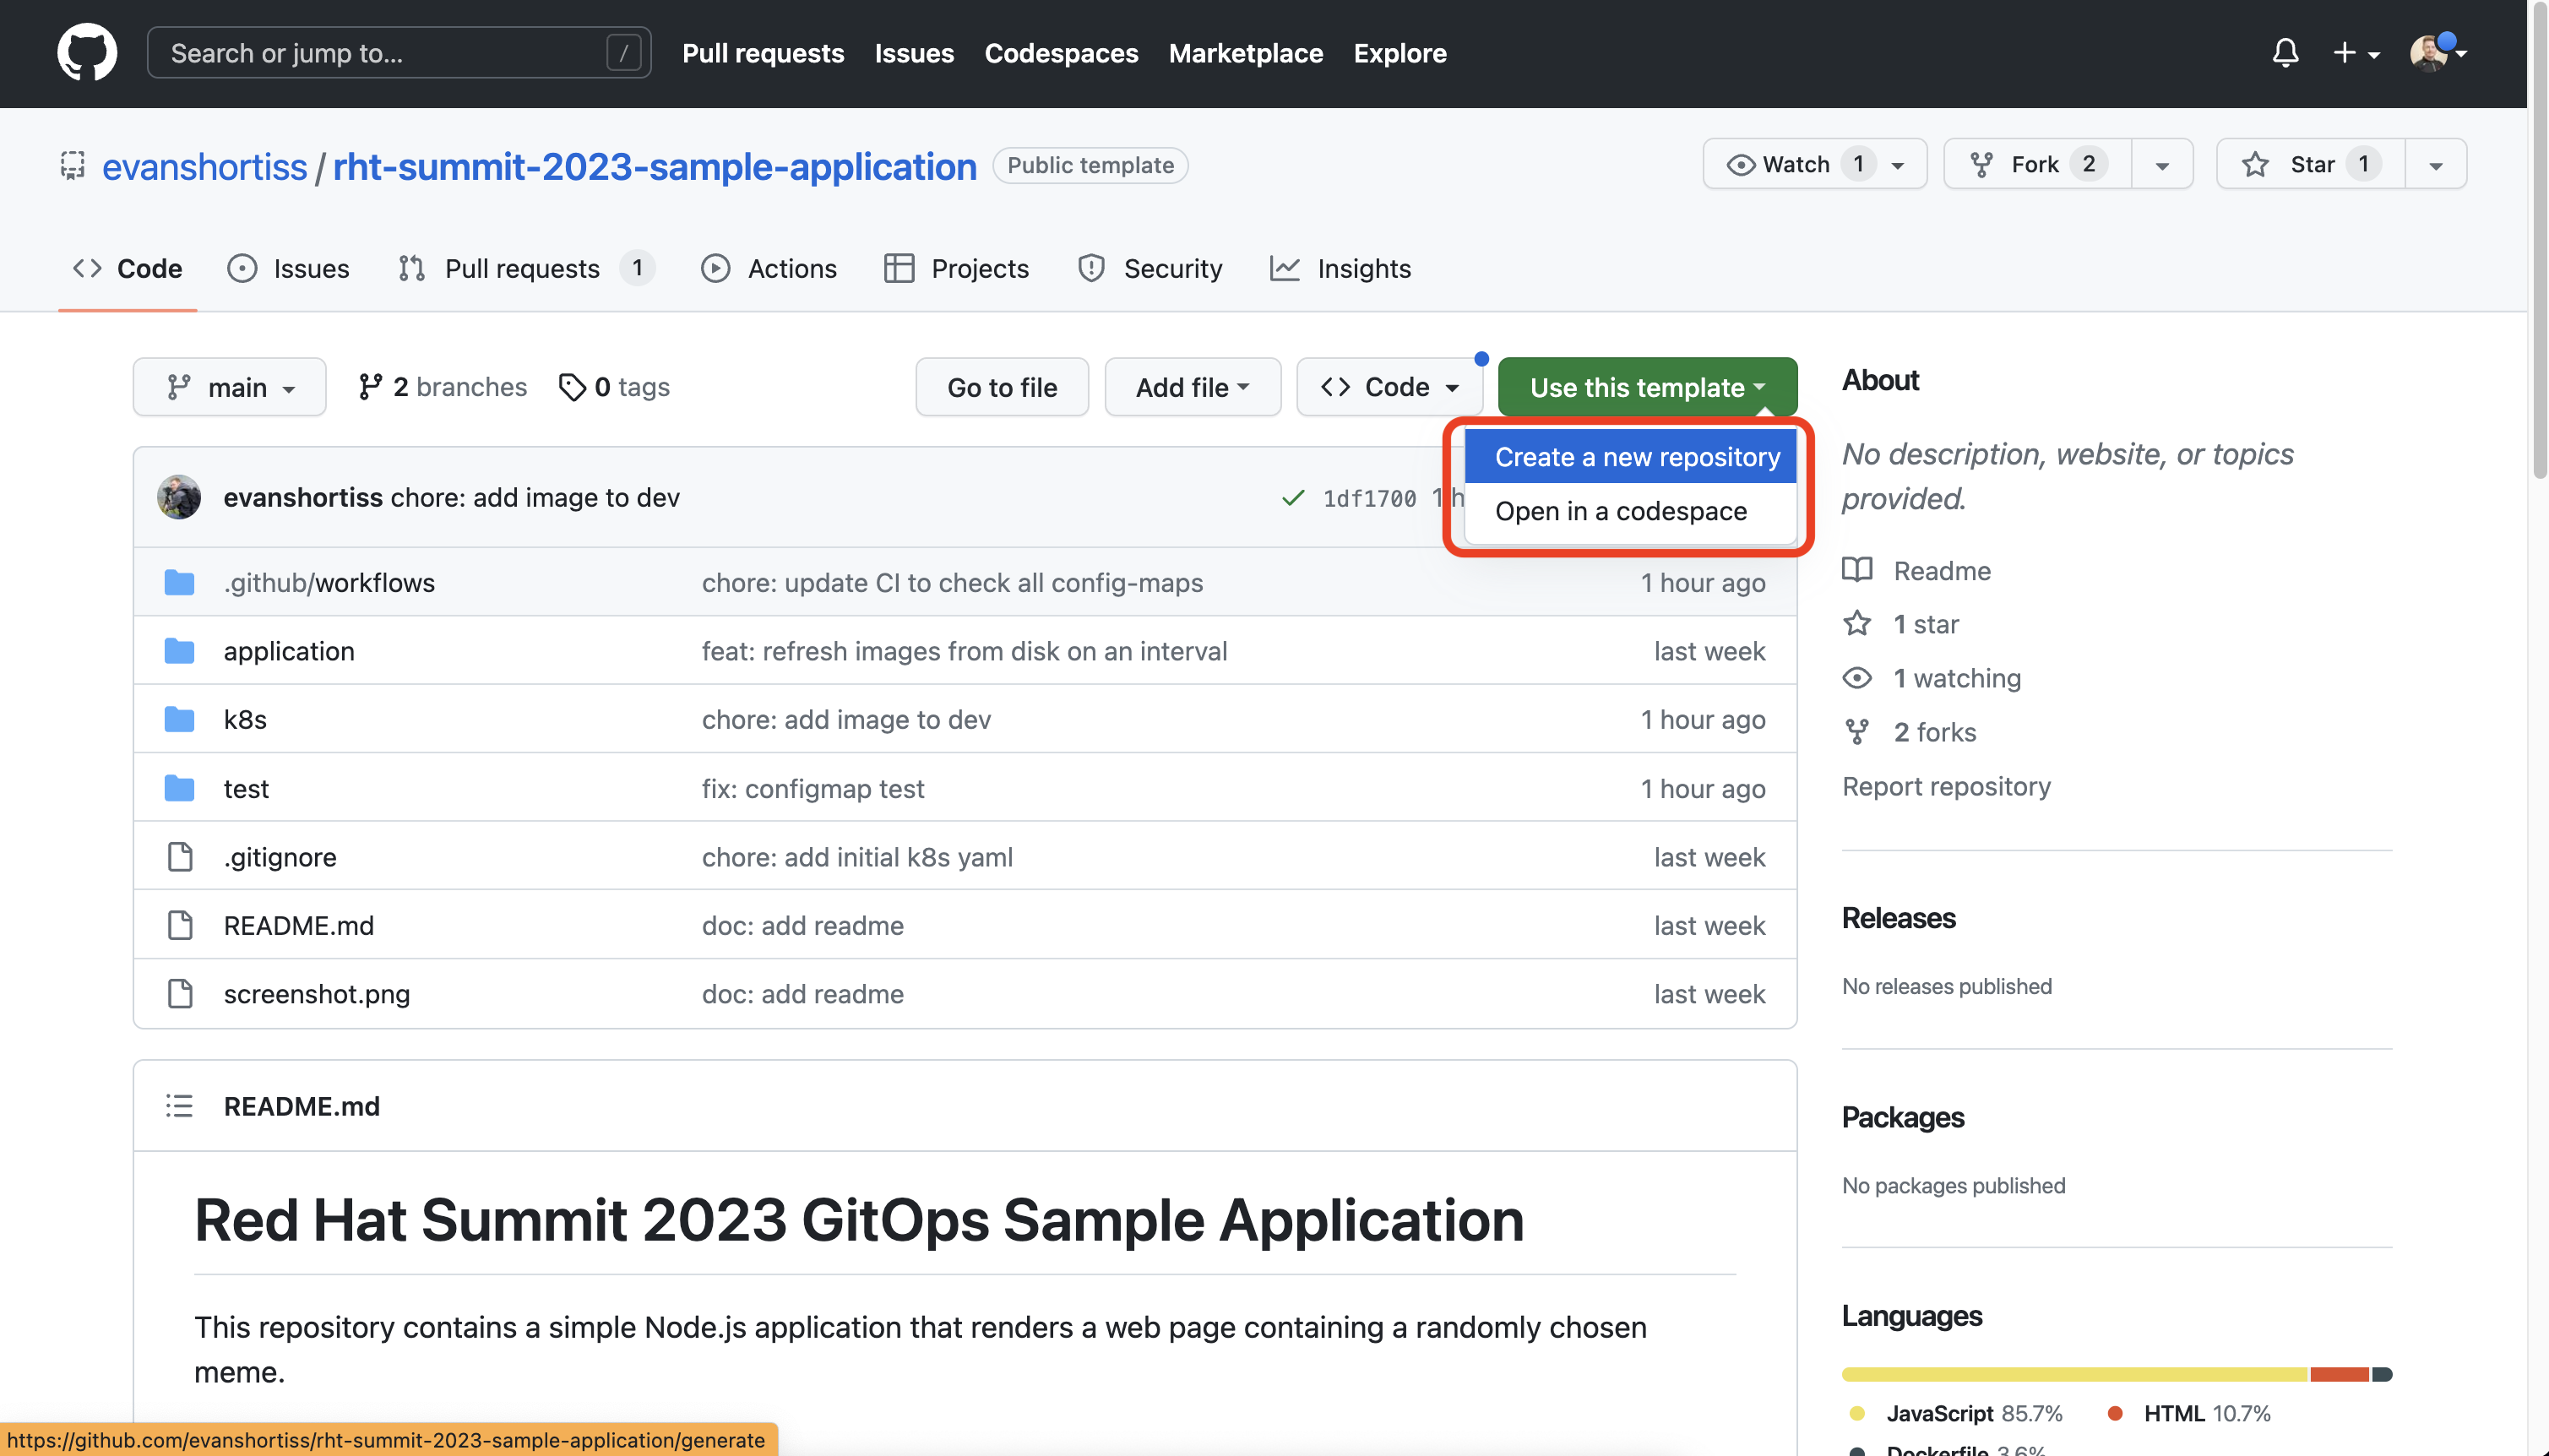
Task: Click the HTML 10.7% language link
Action: [2189, 1413]
